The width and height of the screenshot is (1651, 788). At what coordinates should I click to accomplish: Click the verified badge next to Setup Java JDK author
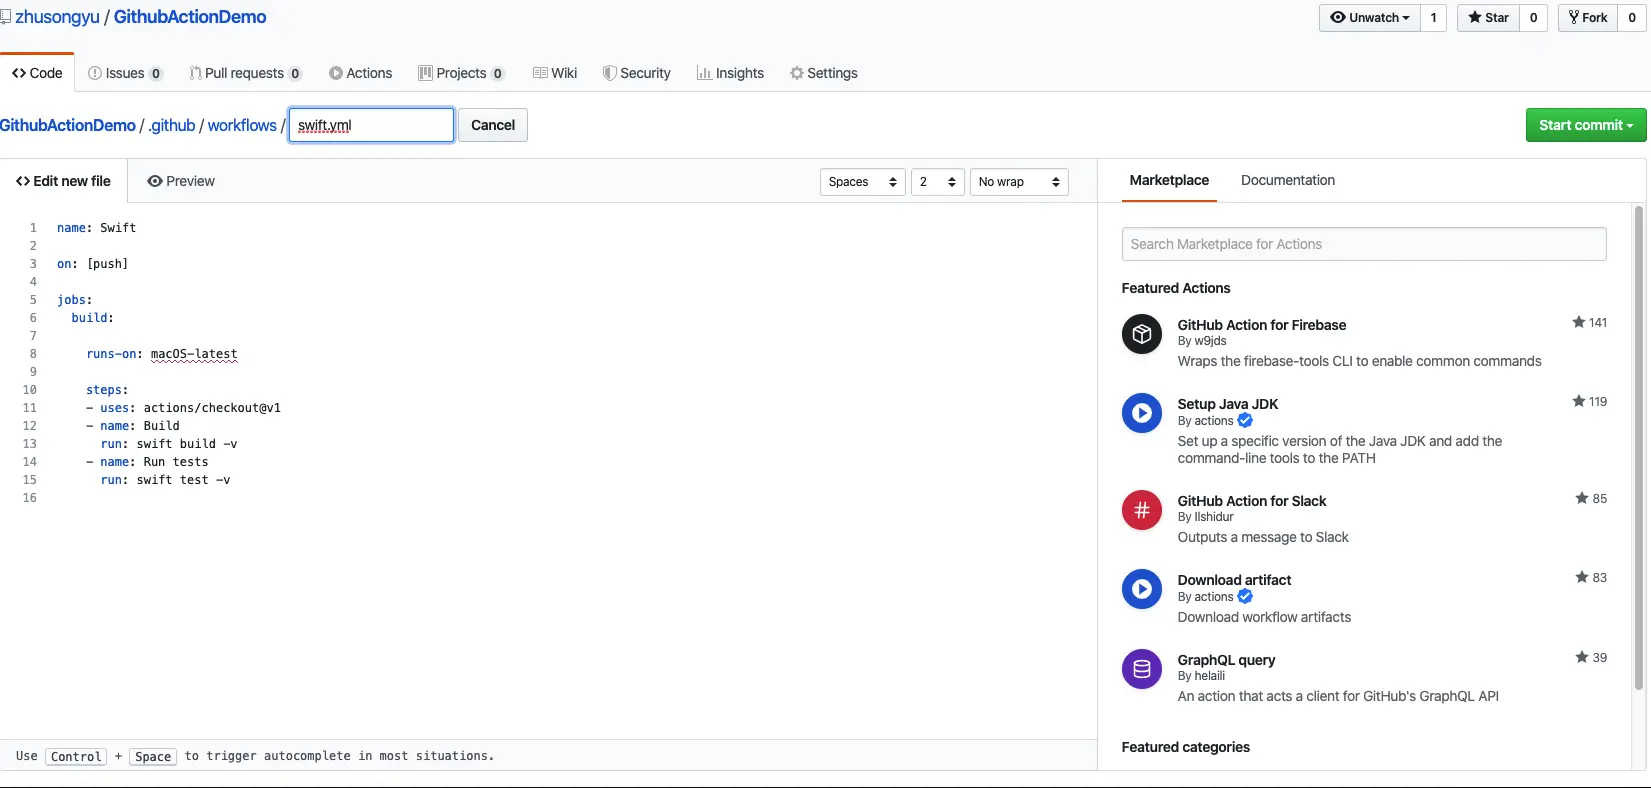pos(1245,421)
